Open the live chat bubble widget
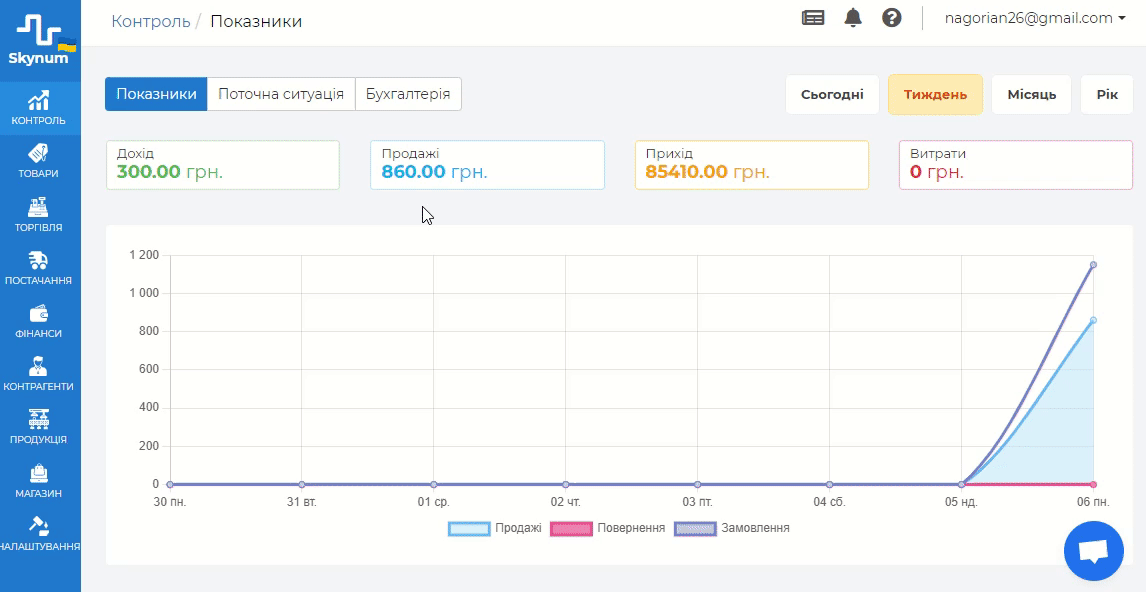 pos(1094,551)
